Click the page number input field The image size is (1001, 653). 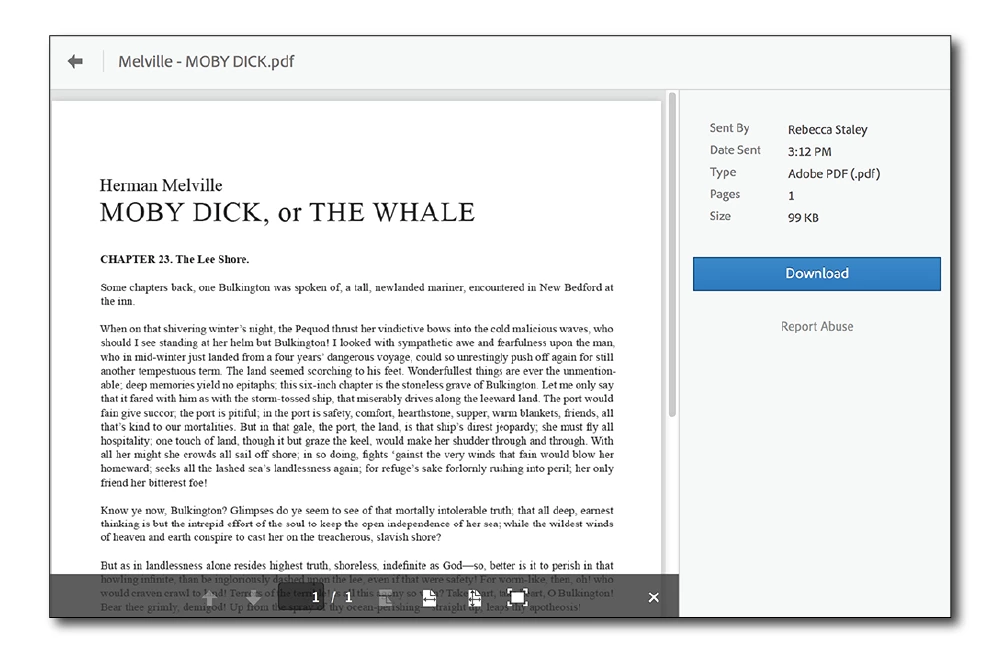pyautogui.click(x=301, y=597)
